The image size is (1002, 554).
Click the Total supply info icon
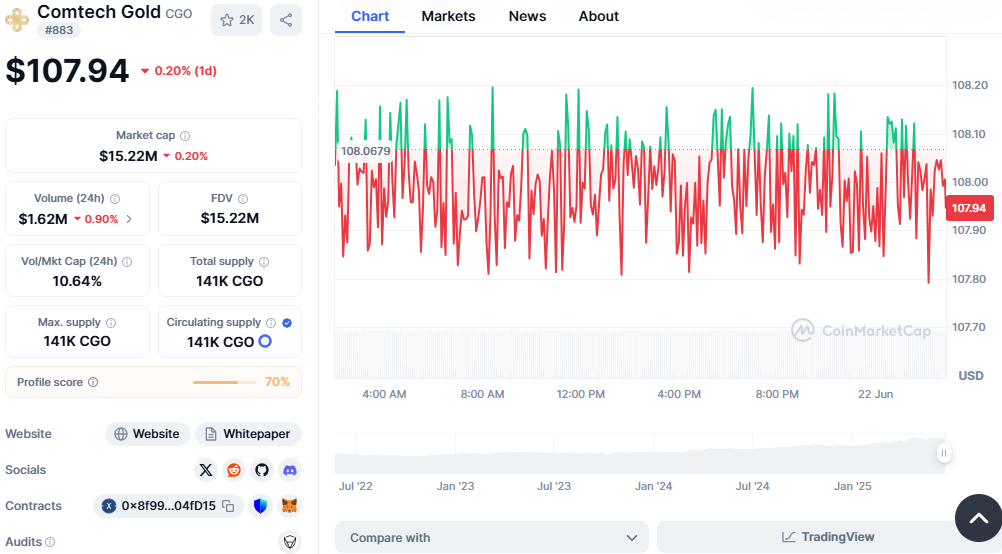pos(264,261)
